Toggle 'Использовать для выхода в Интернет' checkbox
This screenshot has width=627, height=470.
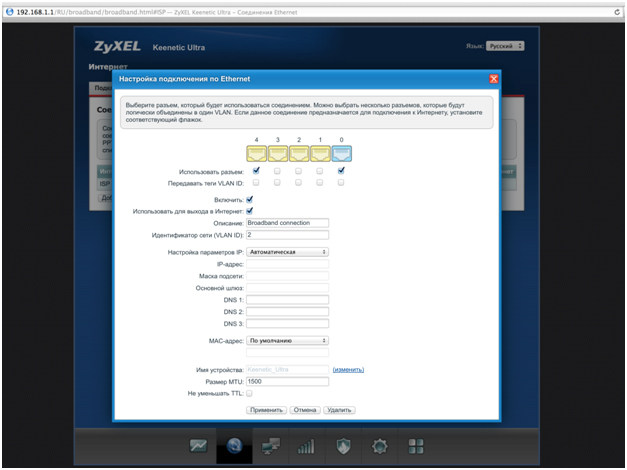tap(249, 211)
